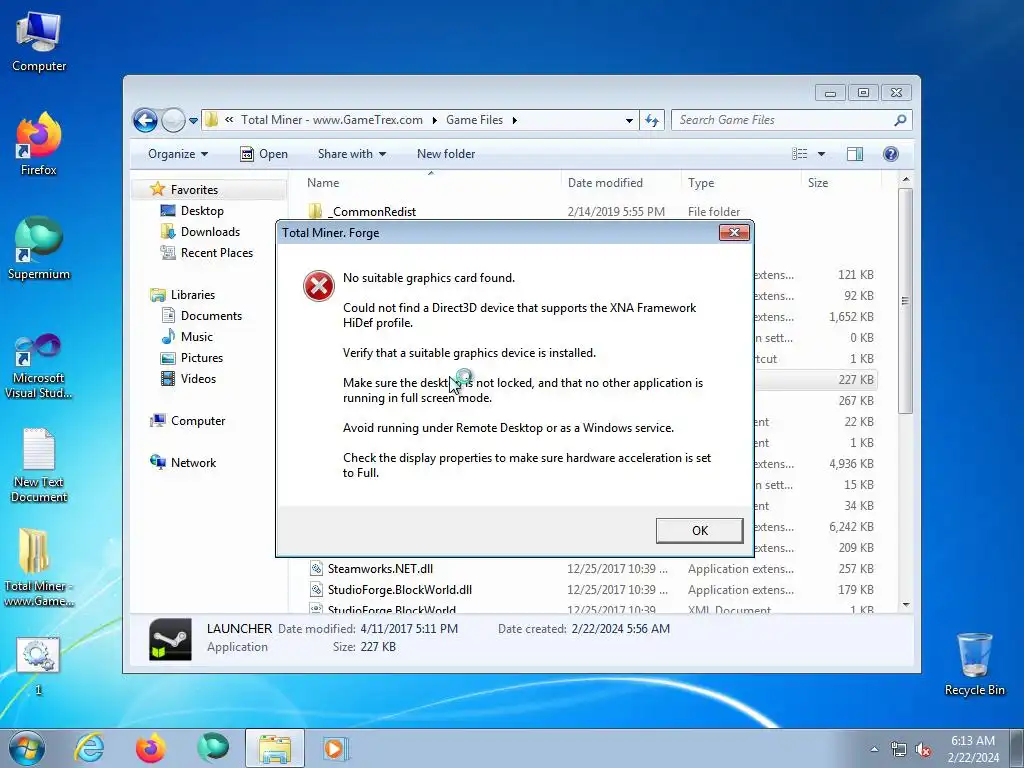Click Game Files in the address breadcrumb
This screenshot has width=1024, height=768.
[x=474, y=120]
